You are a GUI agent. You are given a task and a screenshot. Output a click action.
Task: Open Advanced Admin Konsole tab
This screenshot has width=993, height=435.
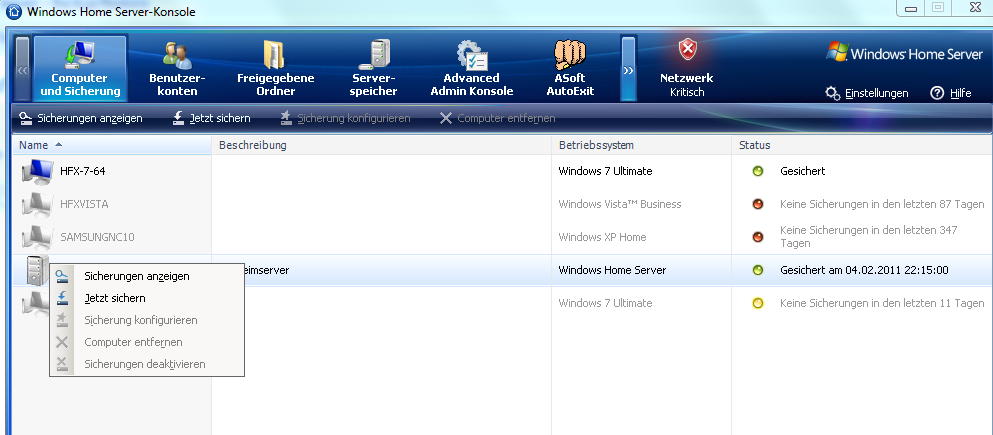(471, 68)
